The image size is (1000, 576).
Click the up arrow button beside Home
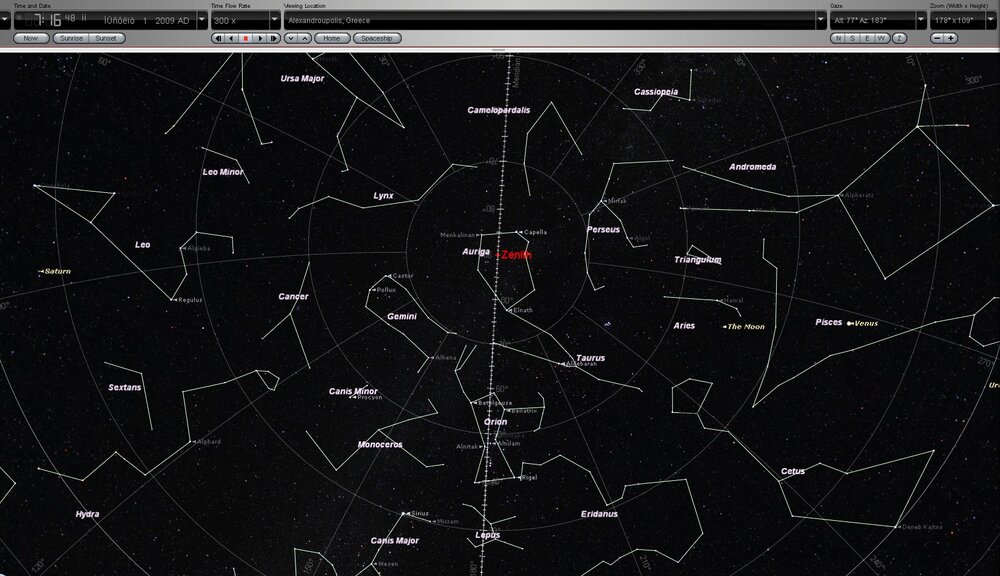[x=304, y=38]
